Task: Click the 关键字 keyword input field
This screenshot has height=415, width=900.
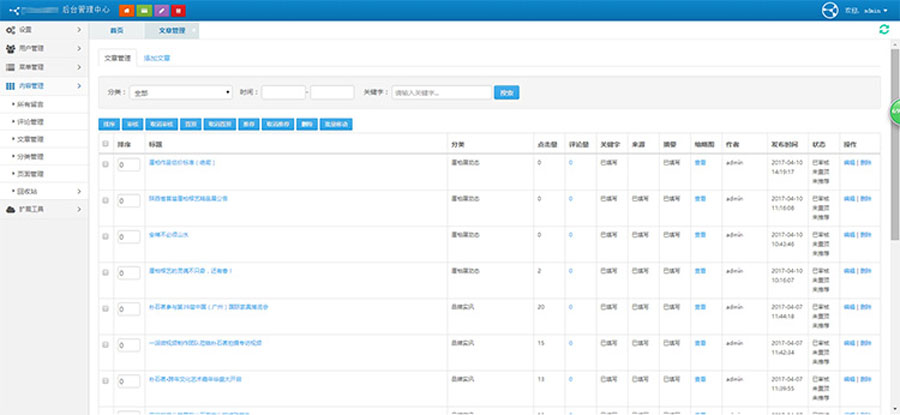Action: pos(440,92)
